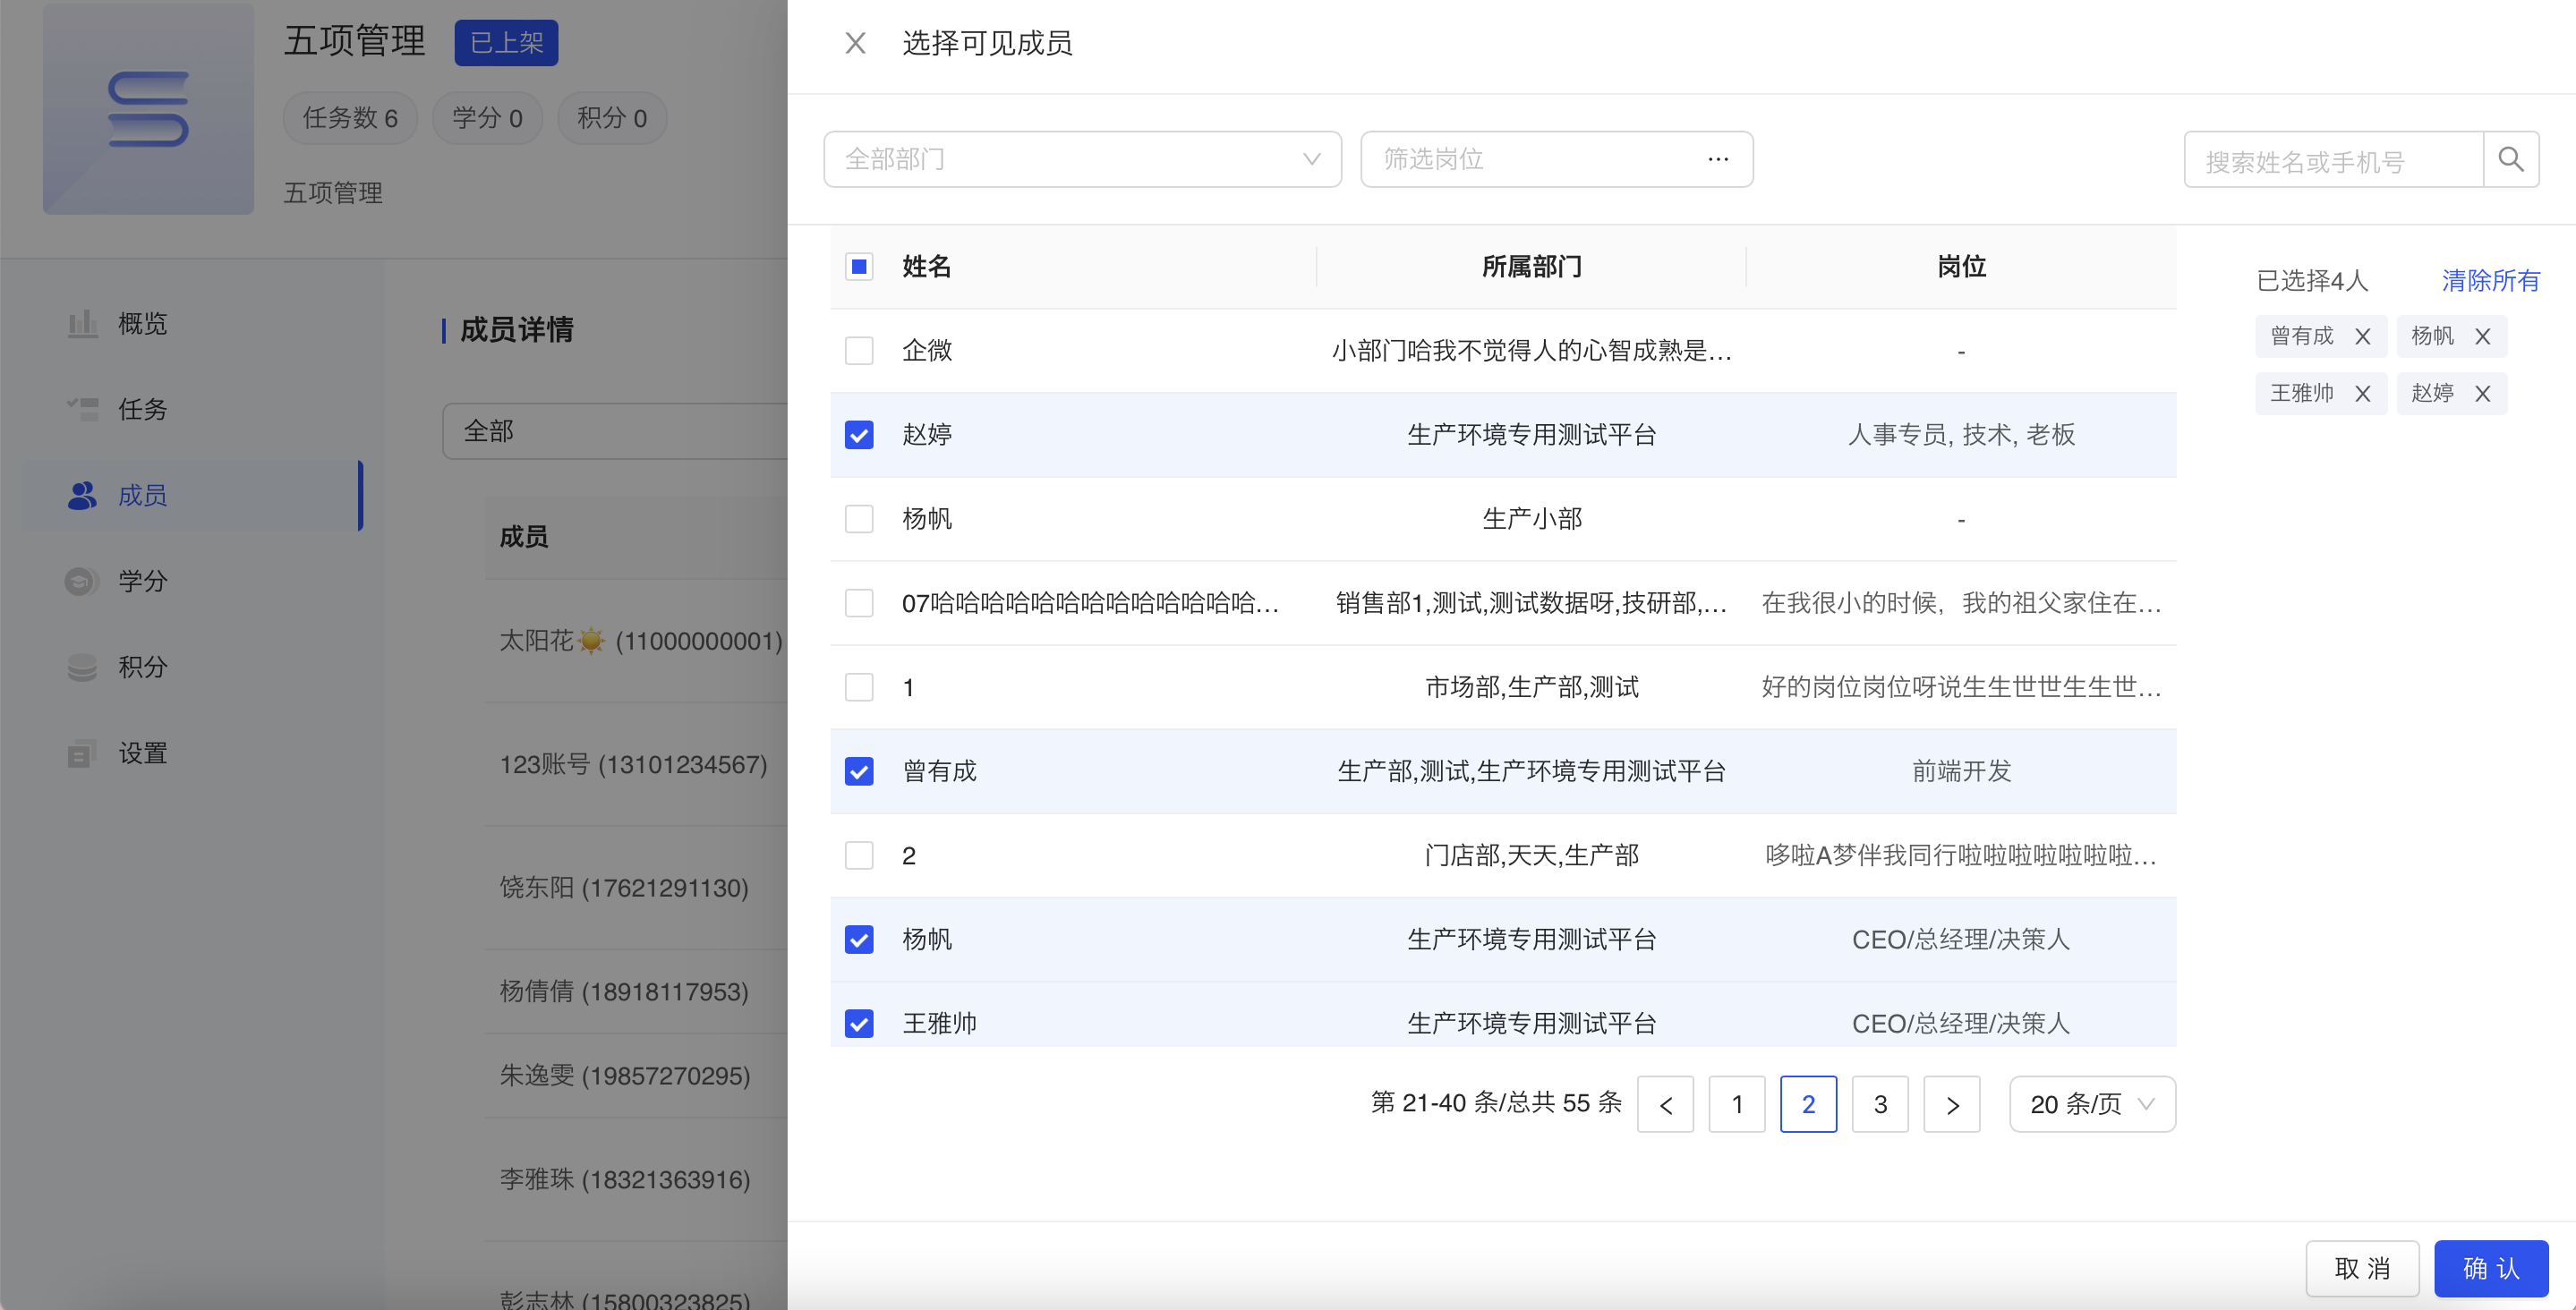Click the 设置 icon in sidebar

click(82, 753)
